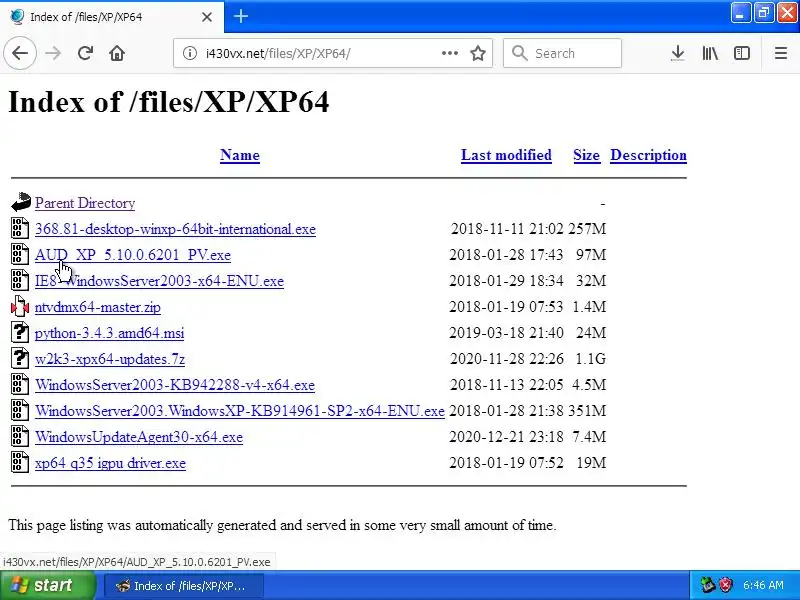The image size is (800, 600).
Task: Click the date 2018-11-11 21:02
Action: click(x=507, y=229)
